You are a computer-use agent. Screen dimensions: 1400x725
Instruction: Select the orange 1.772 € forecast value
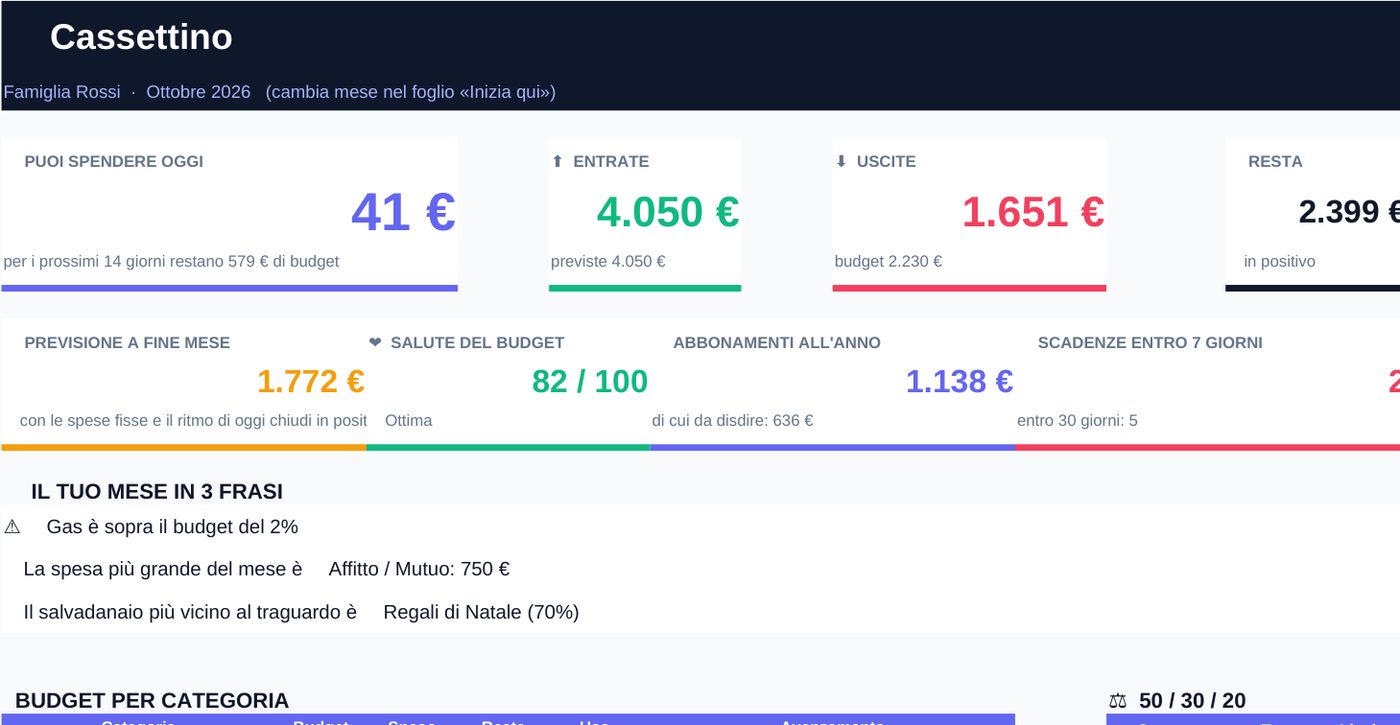coord(311,381)
